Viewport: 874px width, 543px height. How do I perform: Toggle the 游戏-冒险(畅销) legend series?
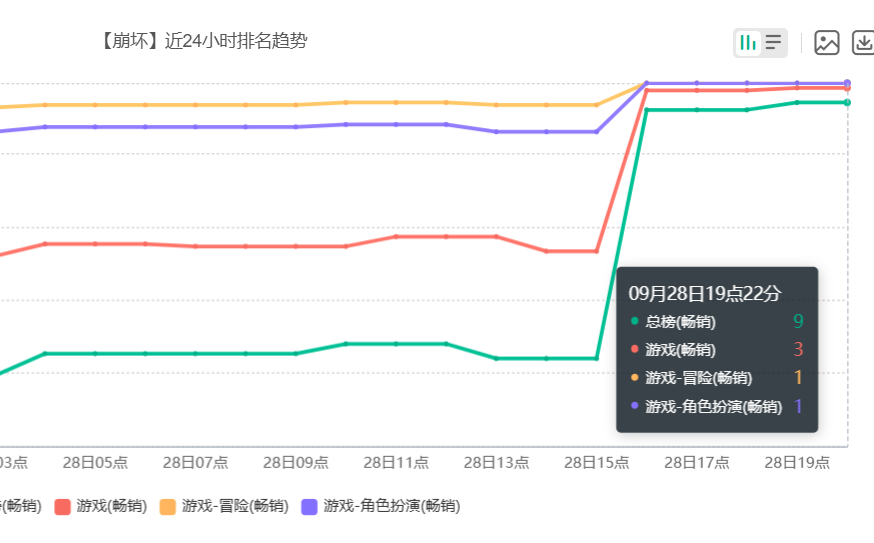(x=224, y=506)
